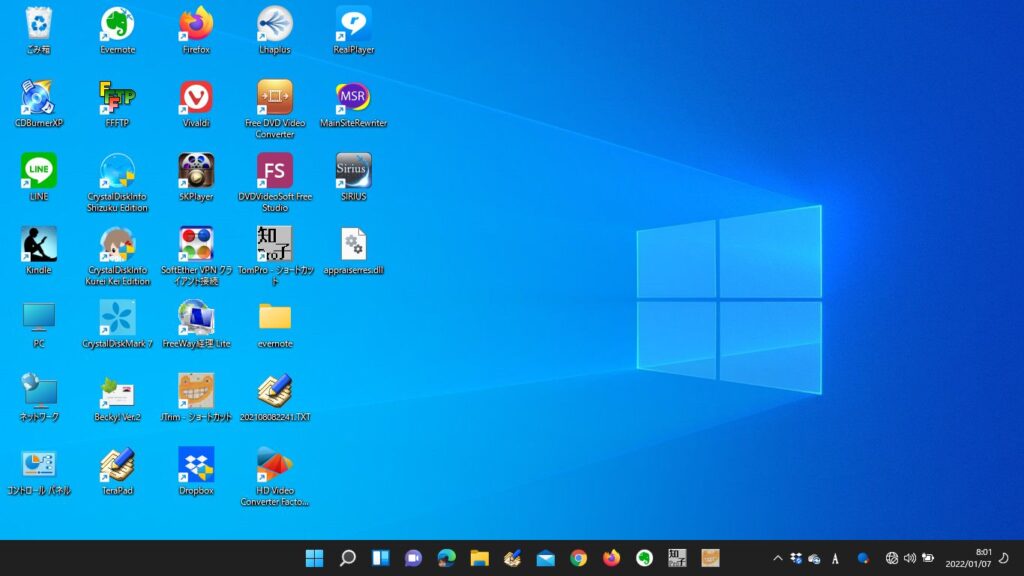Launch Firefox from the desktop shortcut
Image resolution: width=1024 pixels, height=576 pixels.
(x=195, y=22)
